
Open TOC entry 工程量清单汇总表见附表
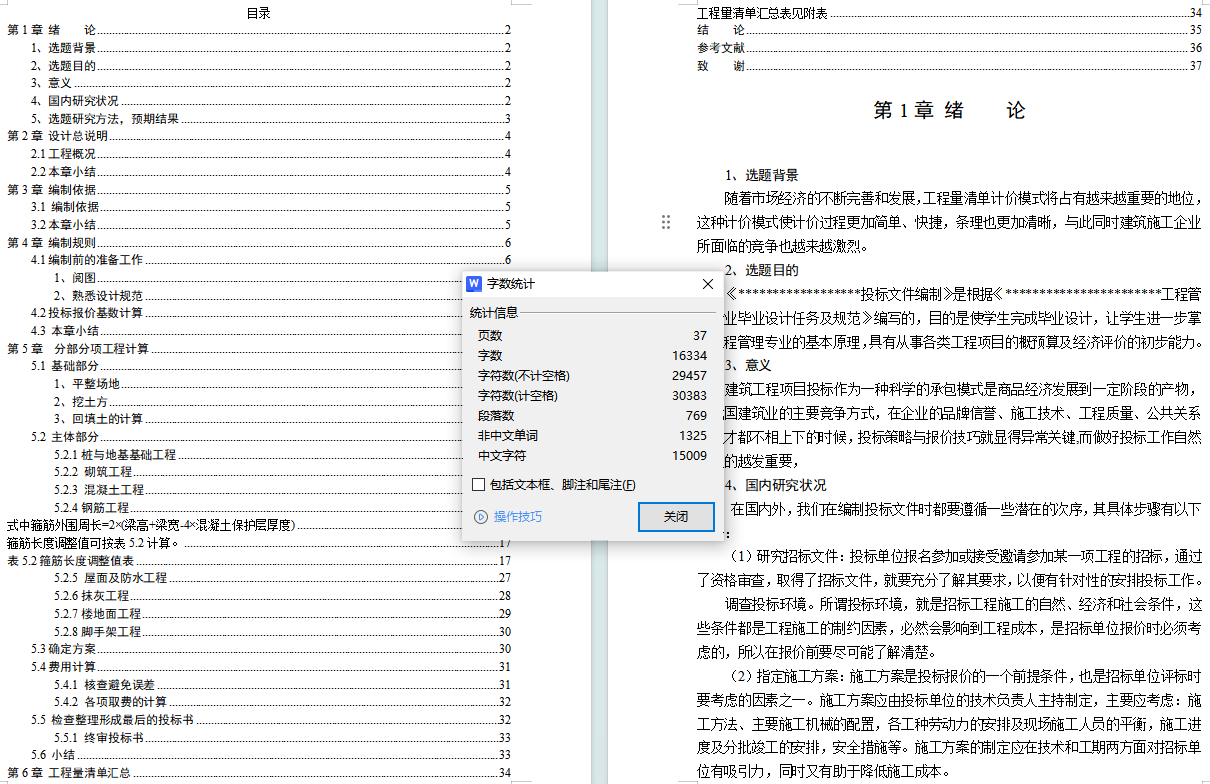(x=949, y=13)
